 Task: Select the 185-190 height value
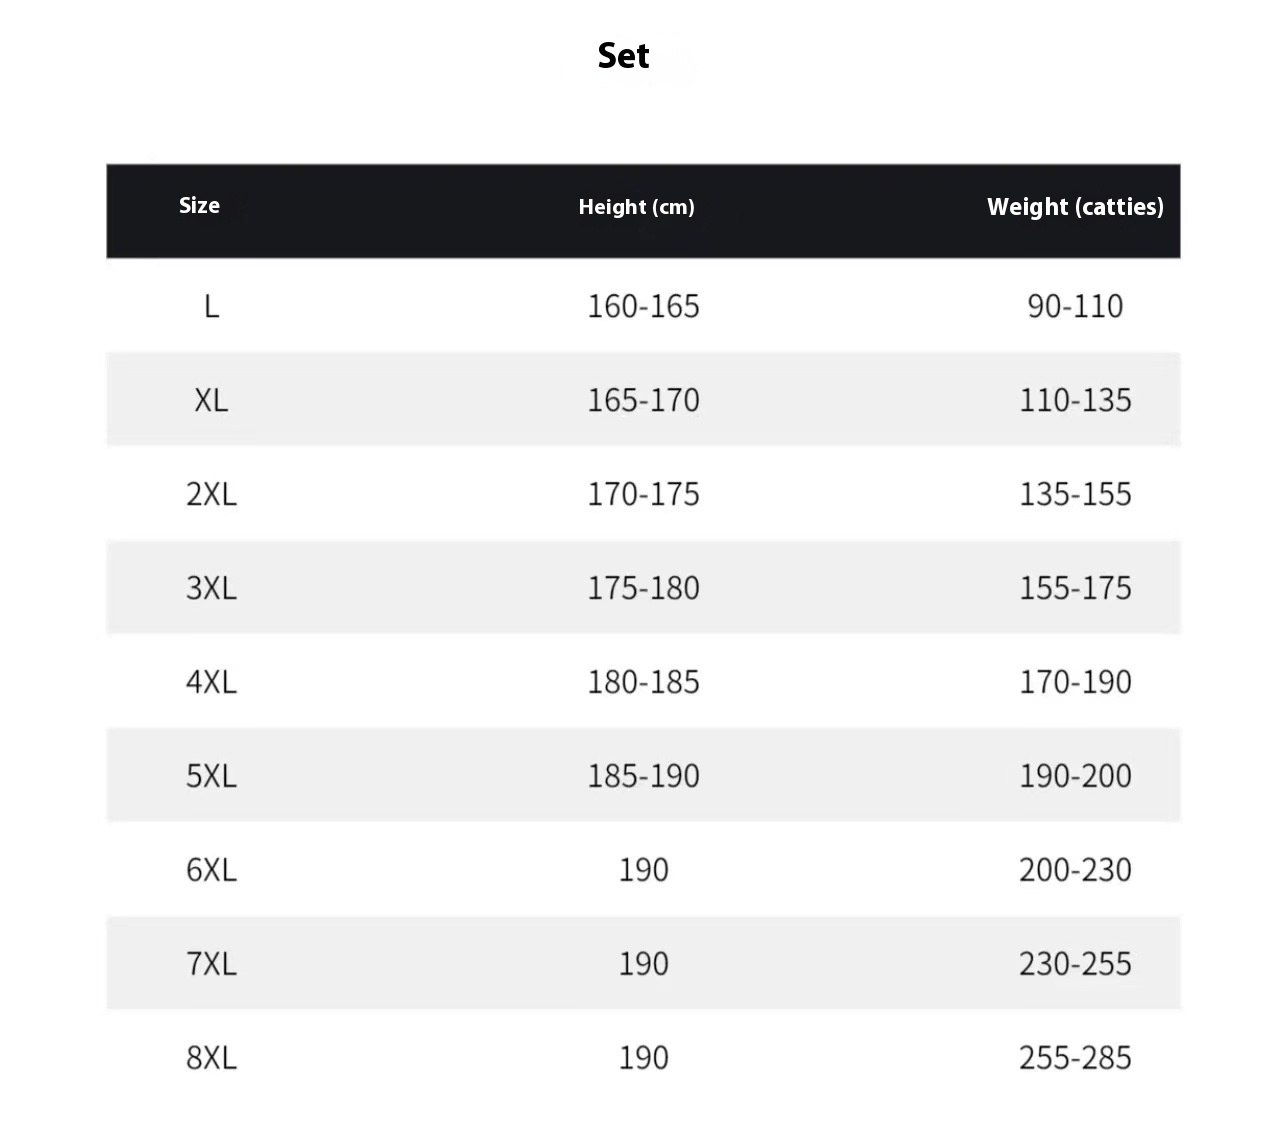click(x=643, y=776)
